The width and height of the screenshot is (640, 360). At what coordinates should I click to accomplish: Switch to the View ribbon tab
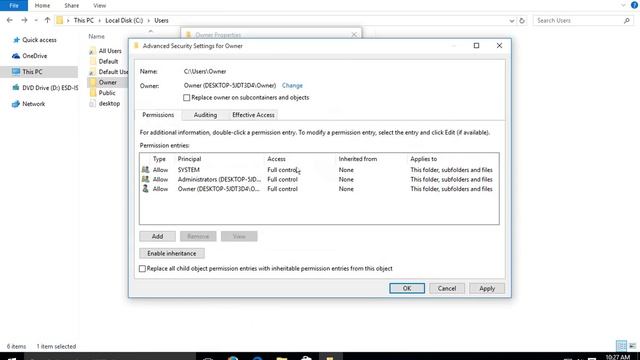click(x=100, y=5)
